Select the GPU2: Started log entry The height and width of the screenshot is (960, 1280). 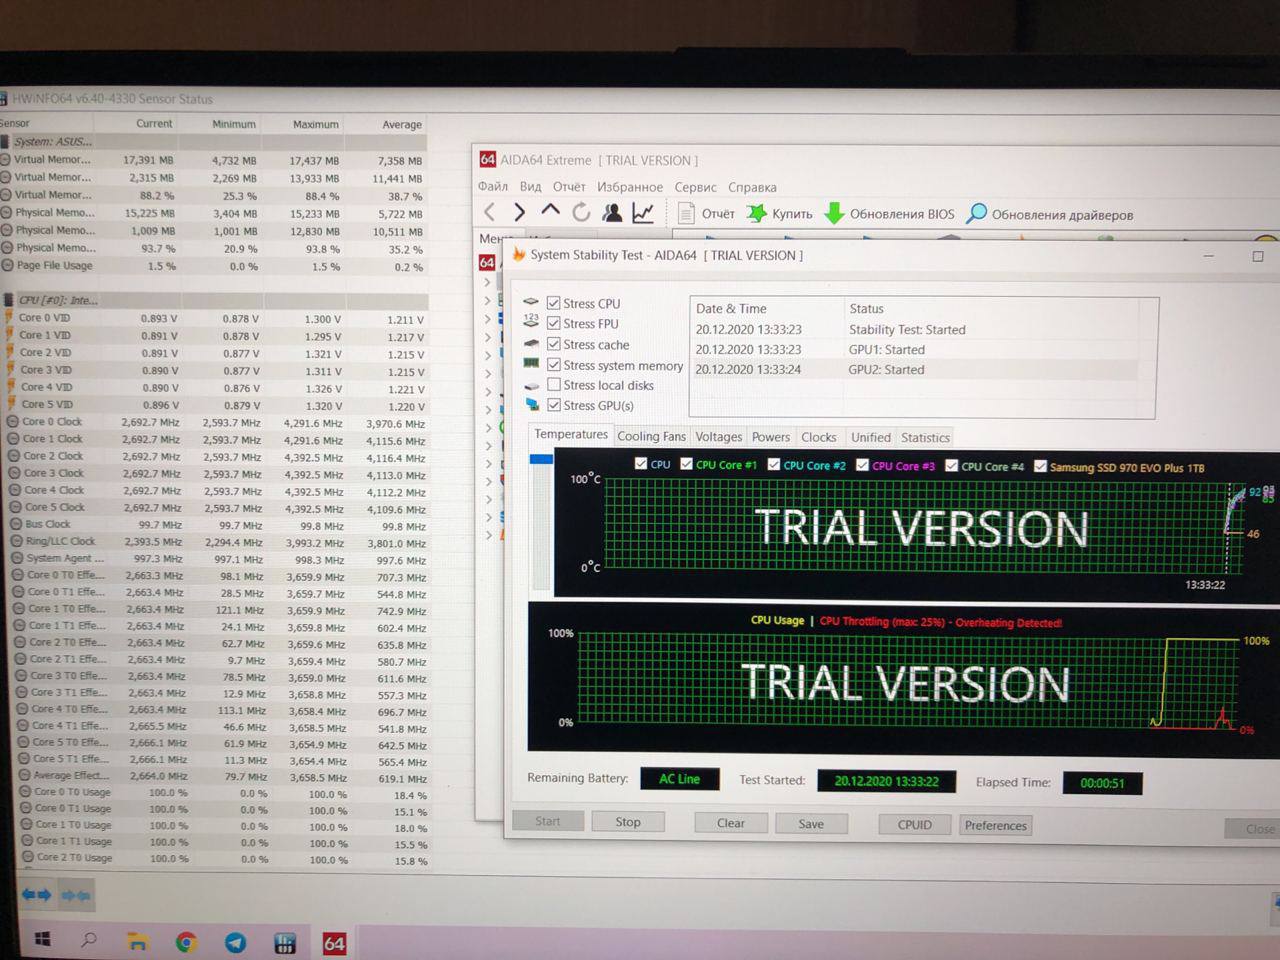point(914,369)
